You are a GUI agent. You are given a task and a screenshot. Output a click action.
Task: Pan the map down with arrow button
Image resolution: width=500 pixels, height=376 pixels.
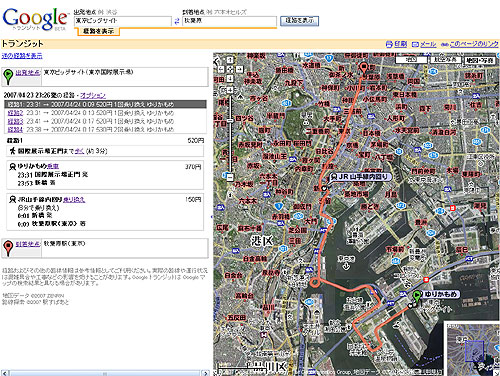click(x=230, y=79)
